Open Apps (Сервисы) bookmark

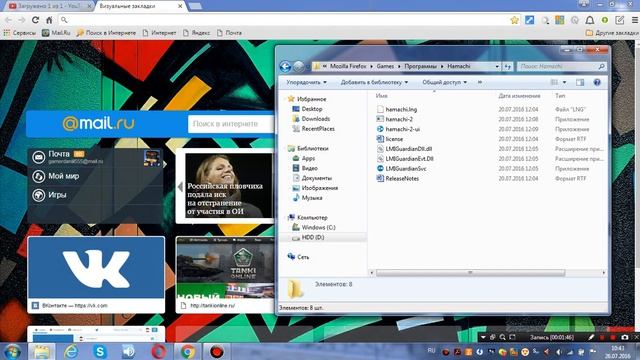click(x=20, y=33)
